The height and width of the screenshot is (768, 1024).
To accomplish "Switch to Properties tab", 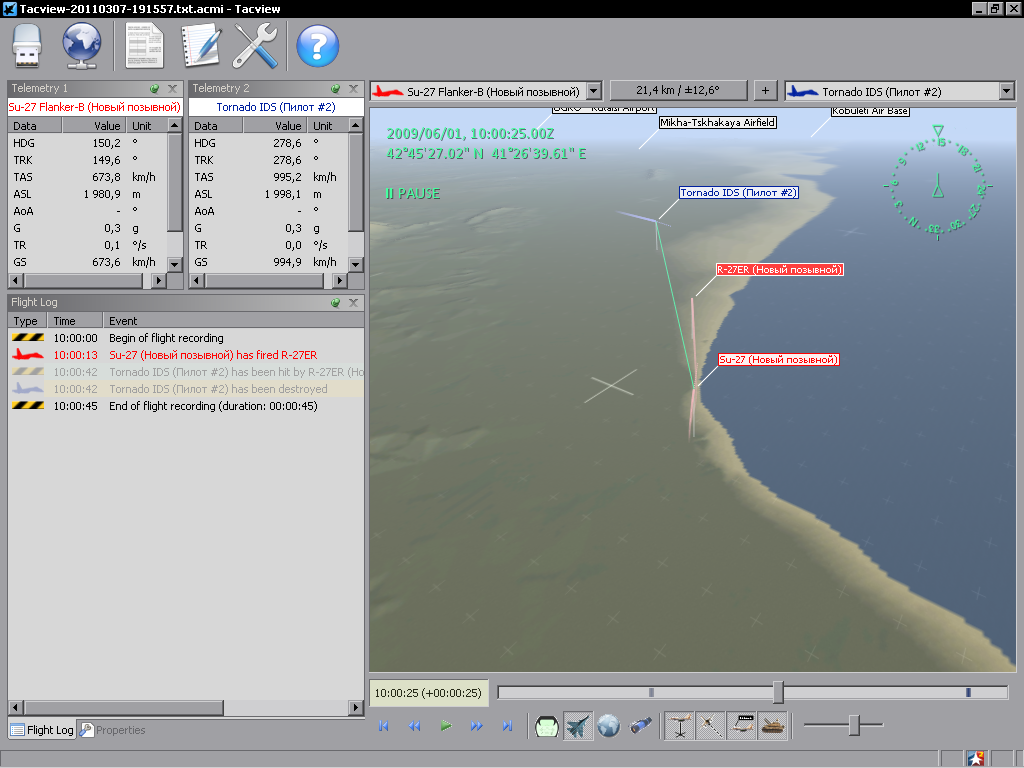I will (x=112, y=729).
